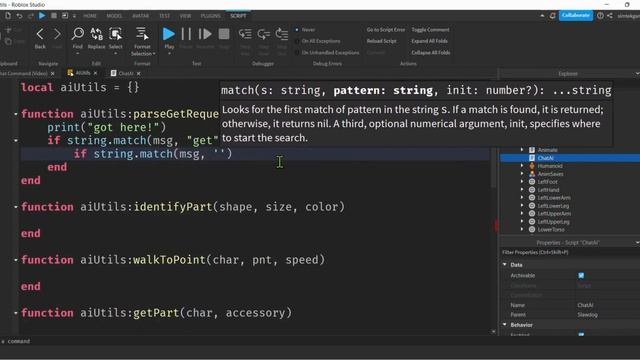The width and height of the screenshot is (640, 360).
Task: Collapse the parseGetRequest function fold
Action: (x=16, y=114)
